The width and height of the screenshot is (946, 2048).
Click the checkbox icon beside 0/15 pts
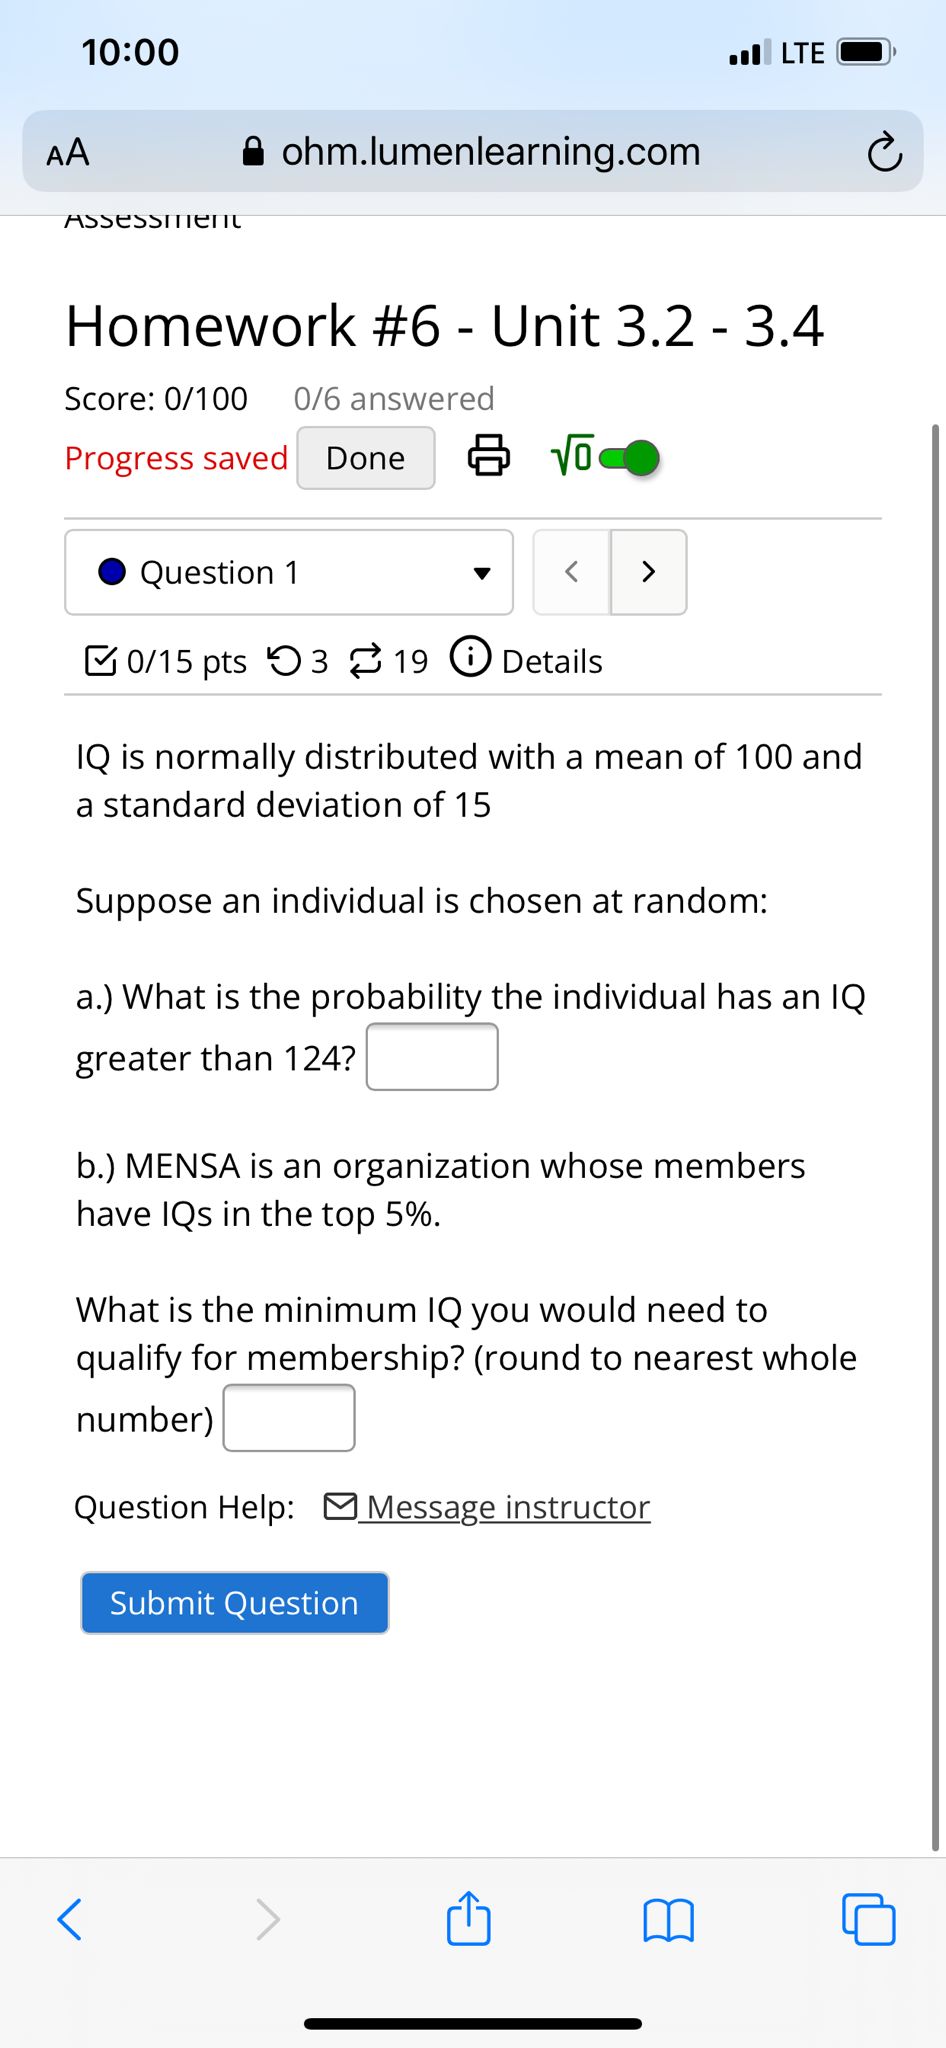pos(101,659)
